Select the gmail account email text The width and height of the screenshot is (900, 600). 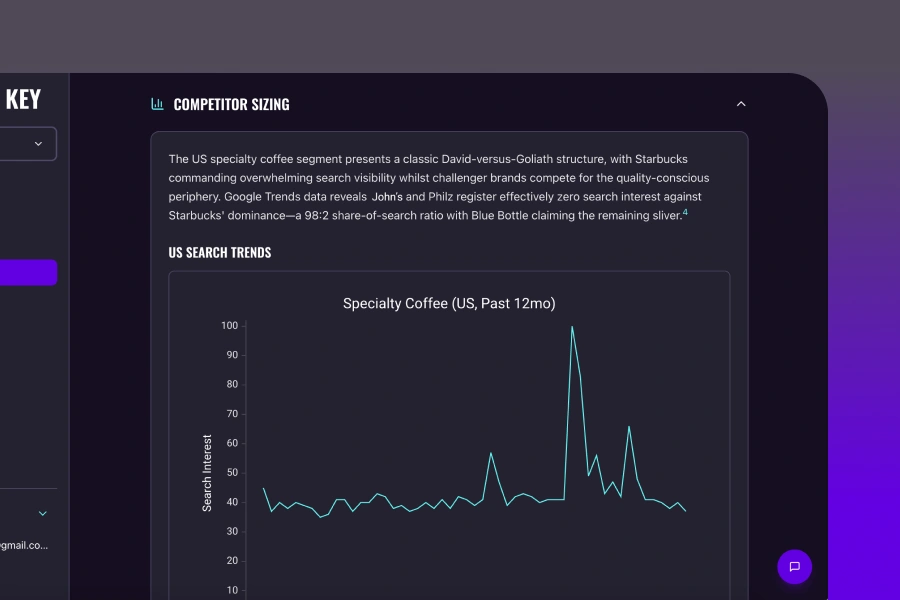pyautogui.click(x=25, y=545)
